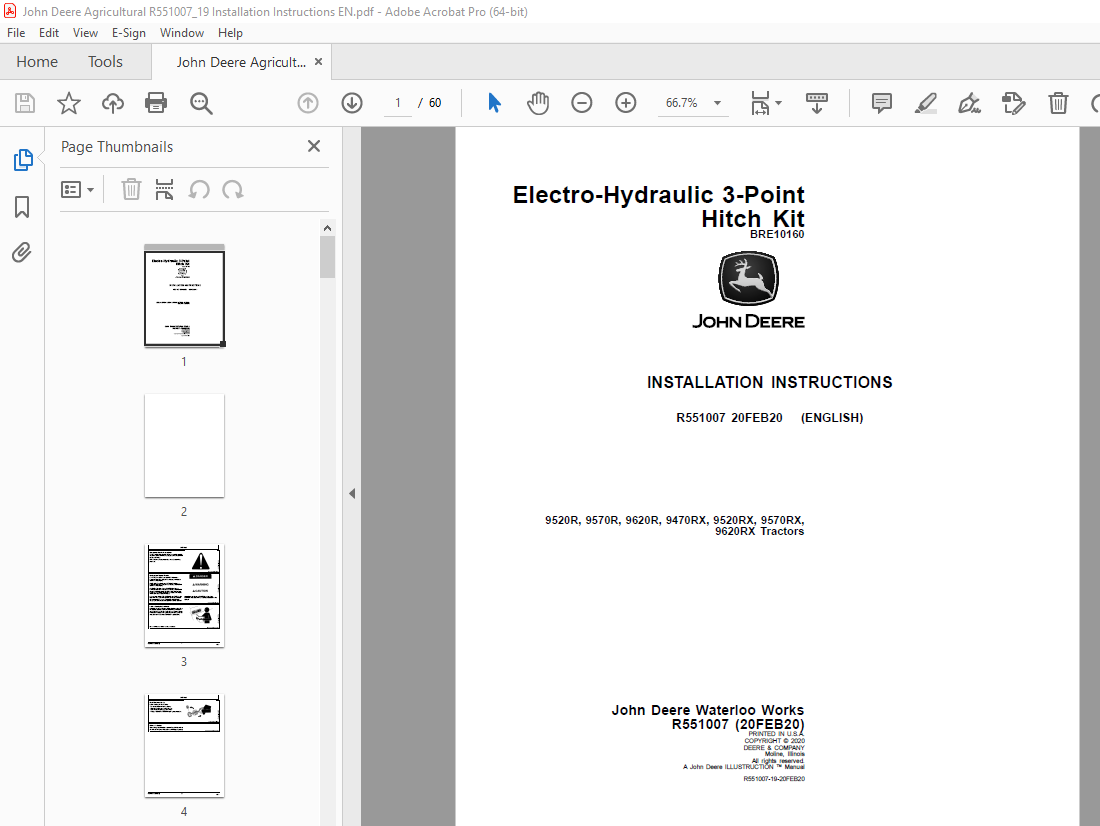Open the Find text search tool
The image size is (1100, 826).
click(201, 103)
